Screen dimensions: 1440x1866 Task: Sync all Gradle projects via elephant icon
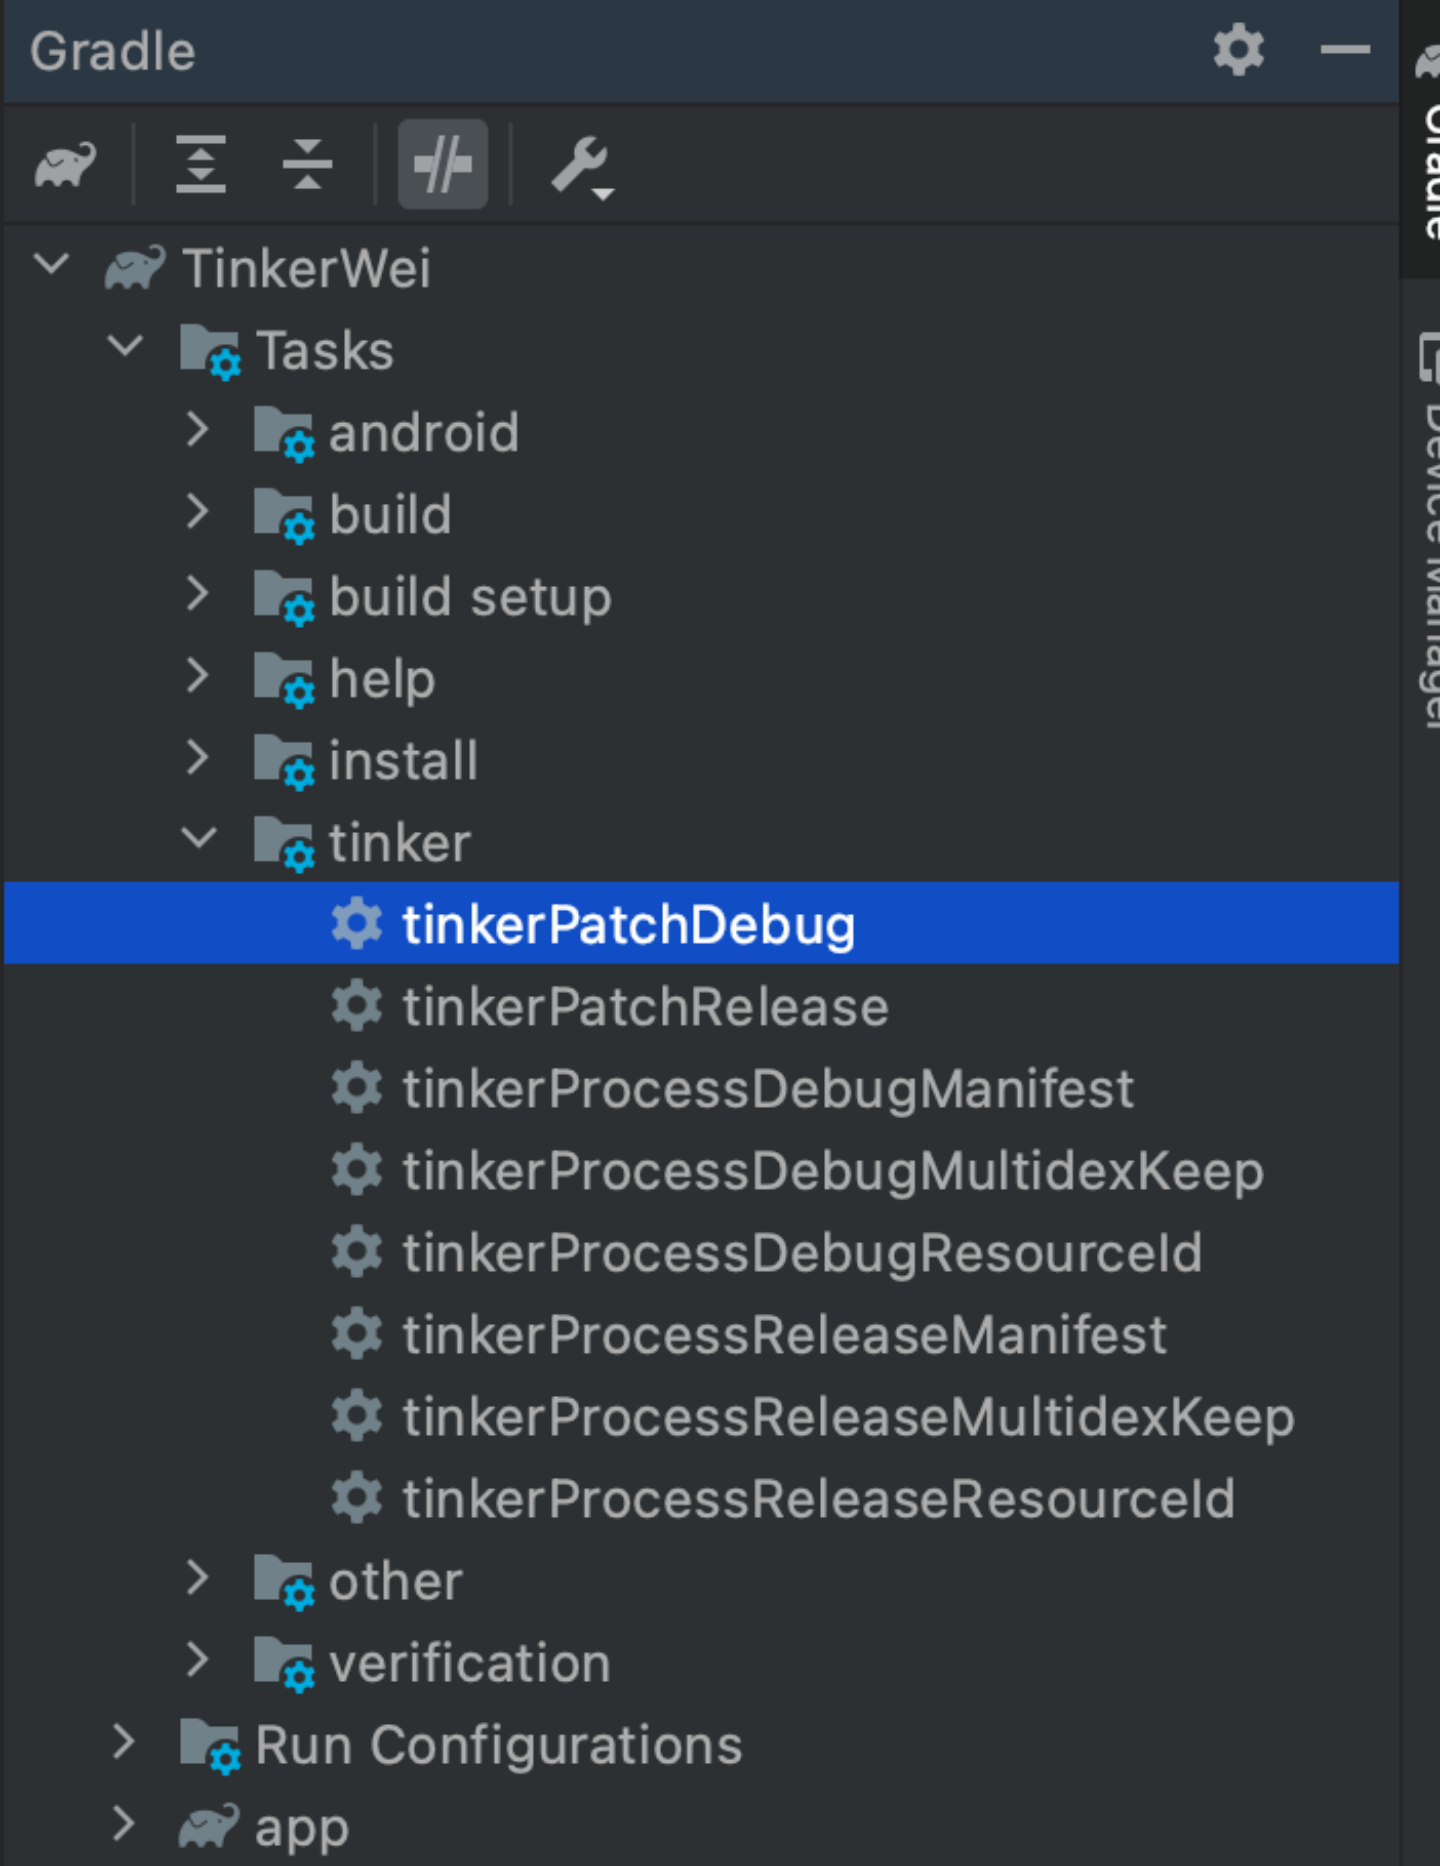point(66,163)
